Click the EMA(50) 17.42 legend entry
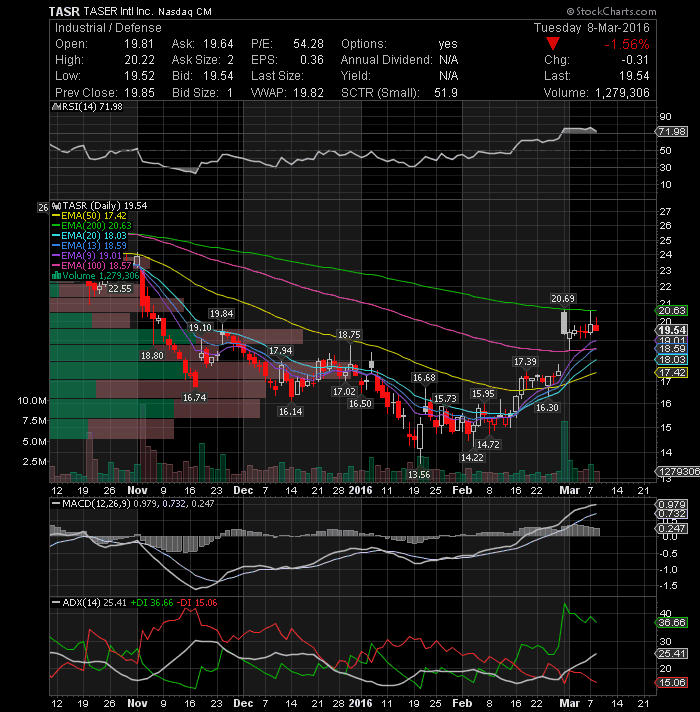 [89, 216]
